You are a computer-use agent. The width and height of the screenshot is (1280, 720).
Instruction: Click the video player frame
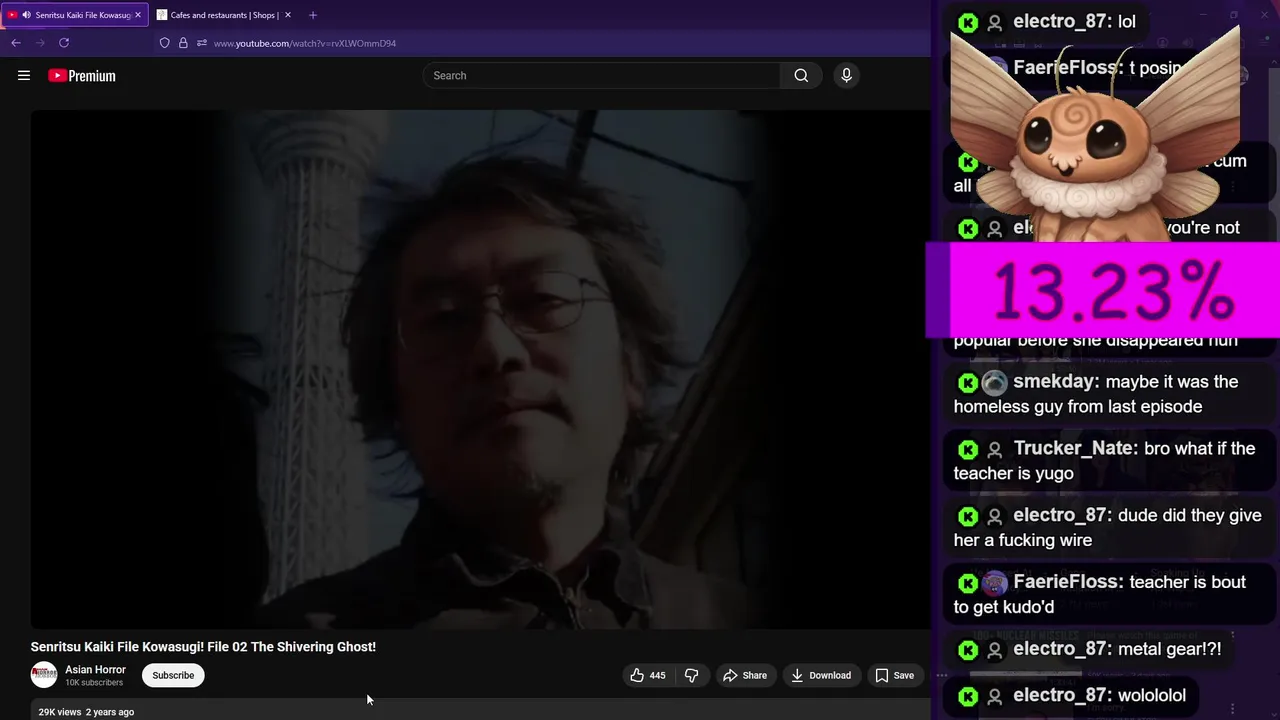point(480,369)
